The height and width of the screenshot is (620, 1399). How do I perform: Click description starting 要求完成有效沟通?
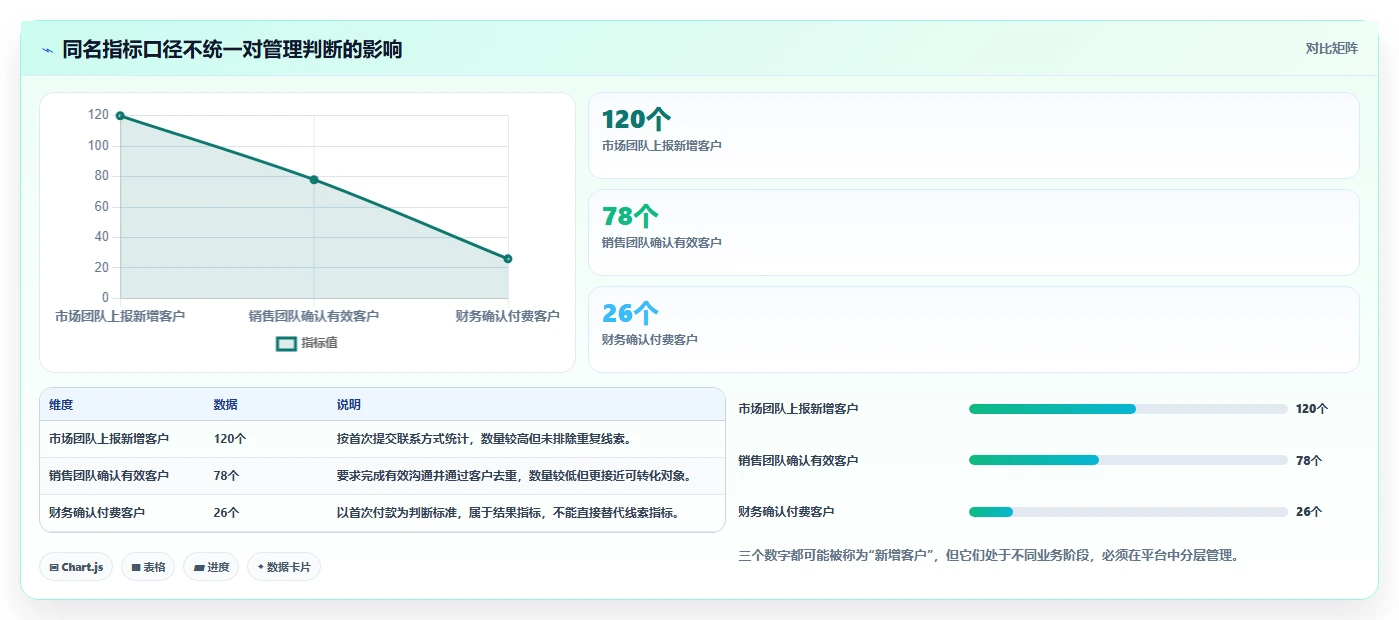coord(514,476)
